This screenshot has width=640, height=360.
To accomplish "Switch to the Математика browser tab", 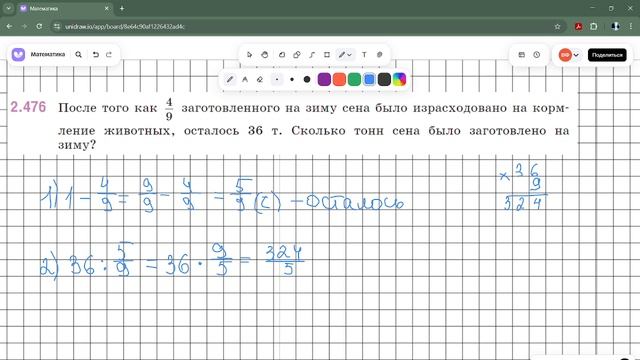I will coord(65,8).
